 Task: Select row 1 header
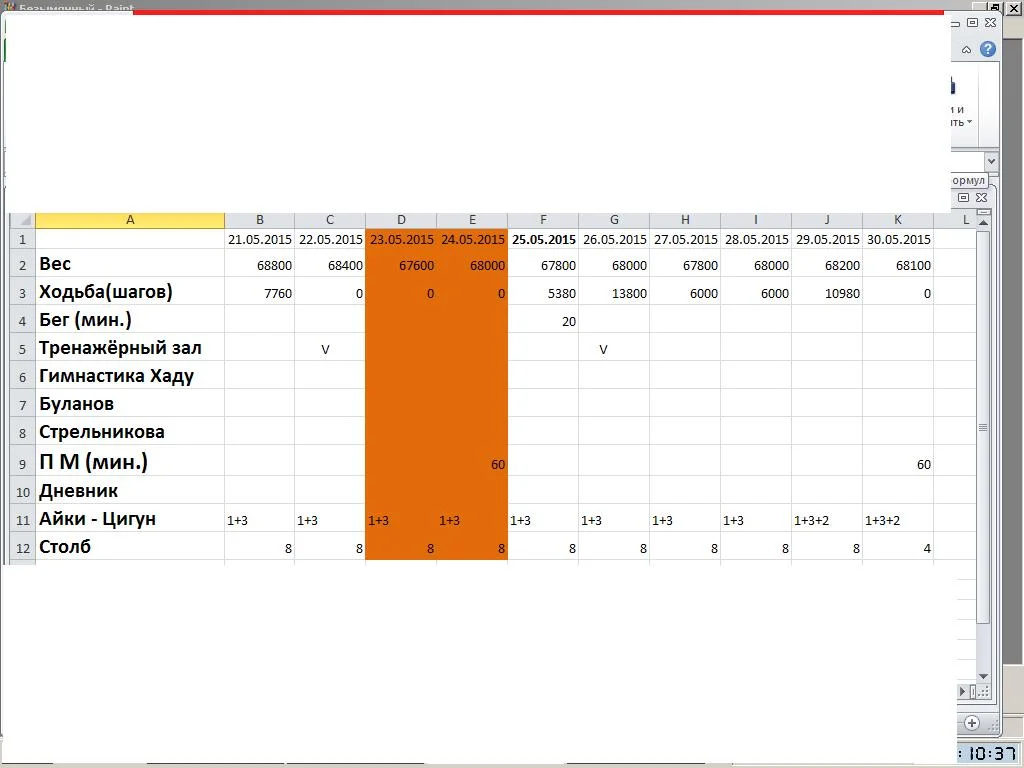22,239
